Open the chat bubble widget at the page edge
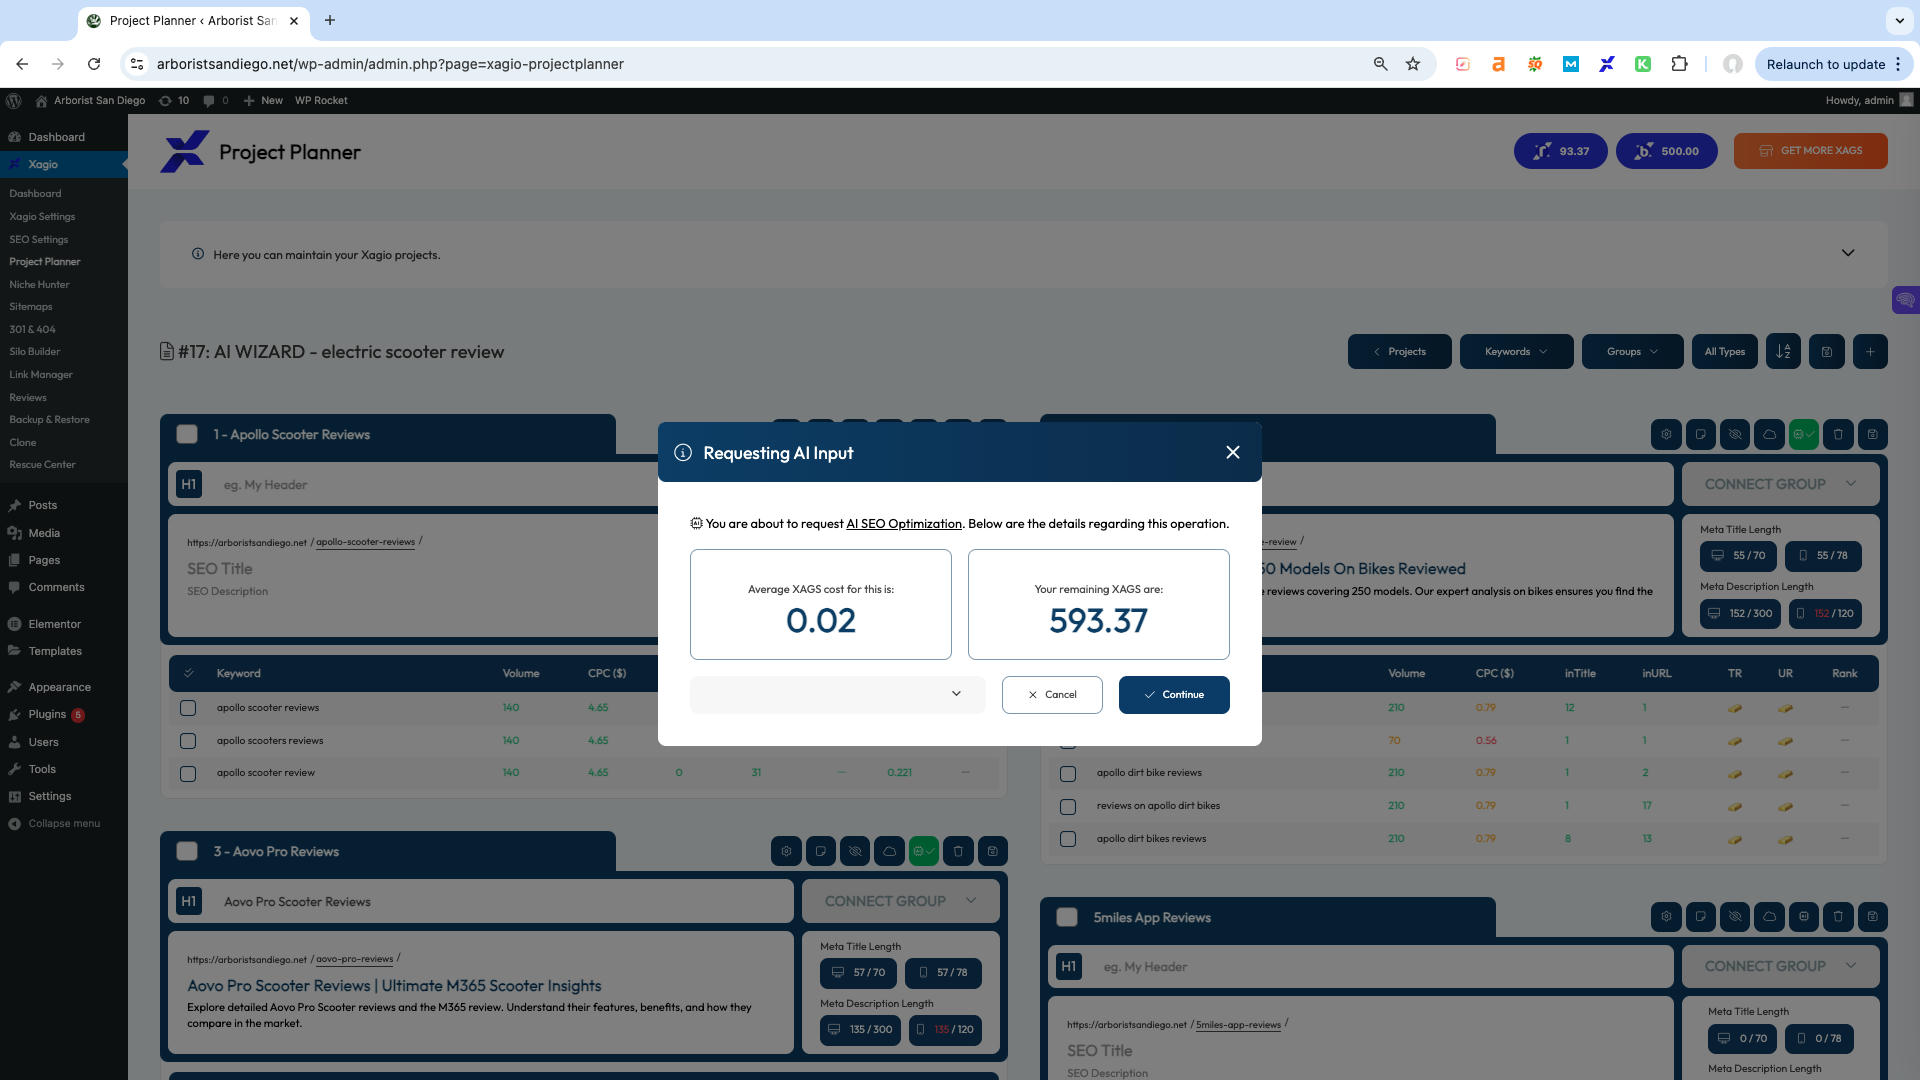This screenshot has height=1080, width=1920. 1905,300
